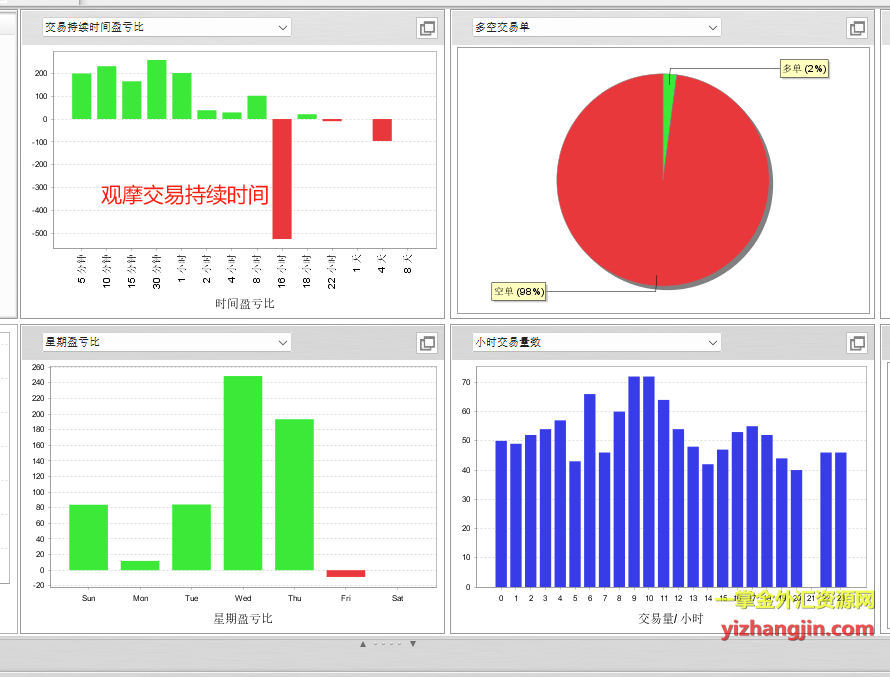Pop out the 交易持续时间盈亏比 chart window
The height and width of the screenshot is (677, 890).
coord(427,29)
